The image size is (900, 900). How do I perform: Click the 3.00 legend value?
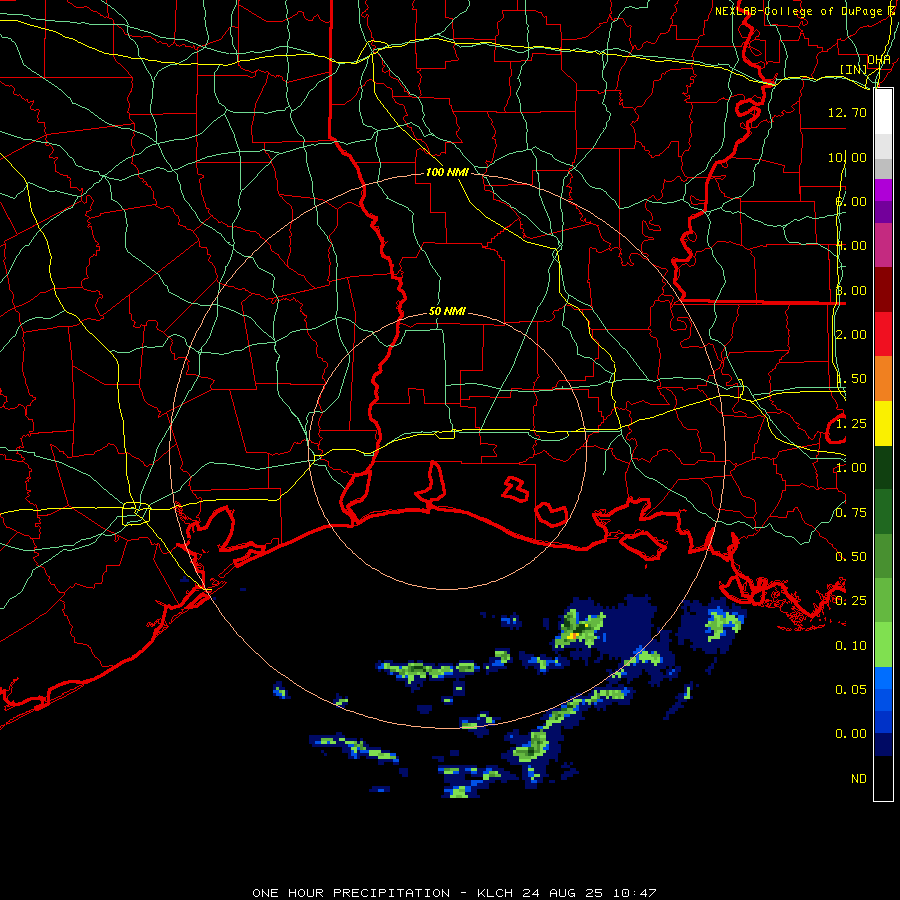(851, 290)
